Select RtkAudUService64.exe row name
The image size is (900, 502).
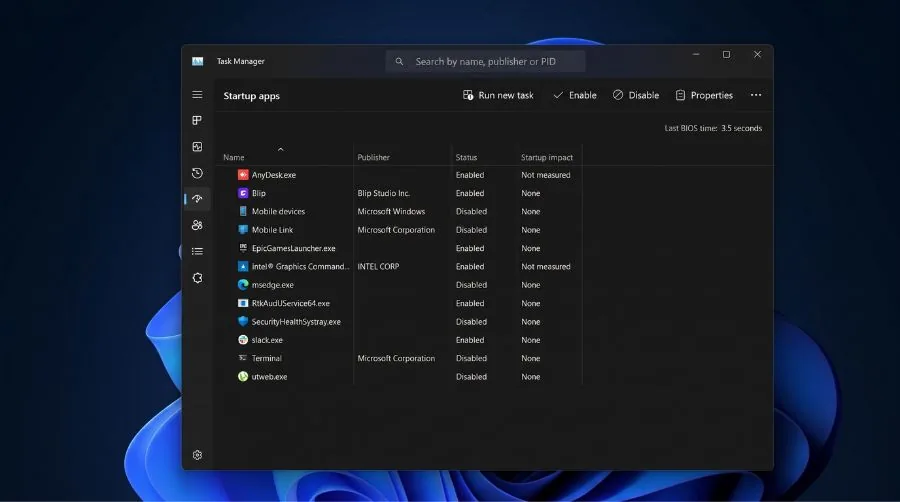click(x=290, y=303)
